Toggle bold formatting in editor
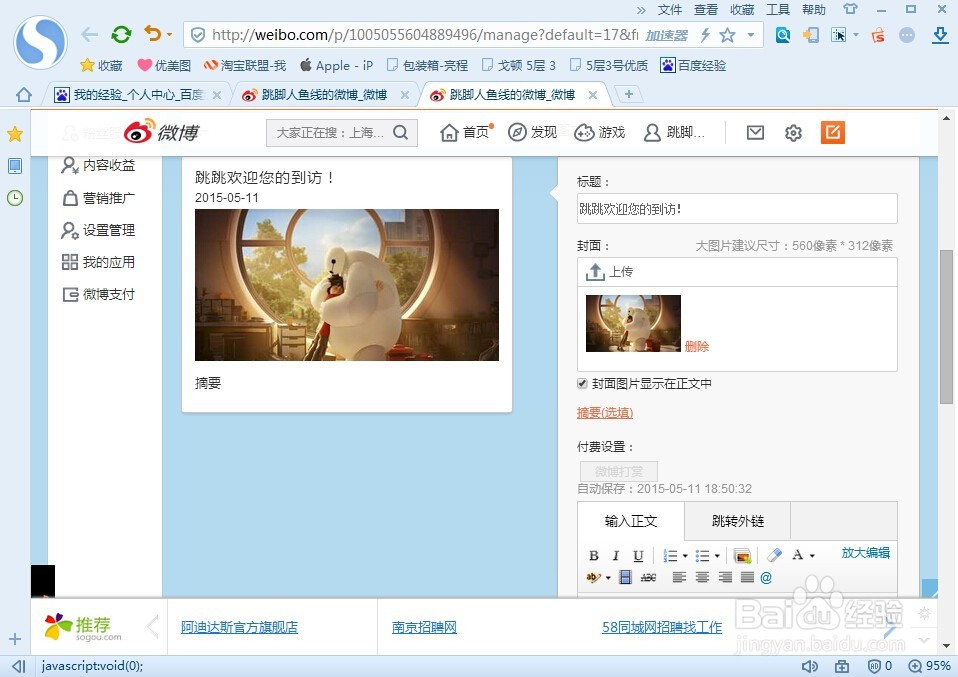958x677 pixels. 593,555
